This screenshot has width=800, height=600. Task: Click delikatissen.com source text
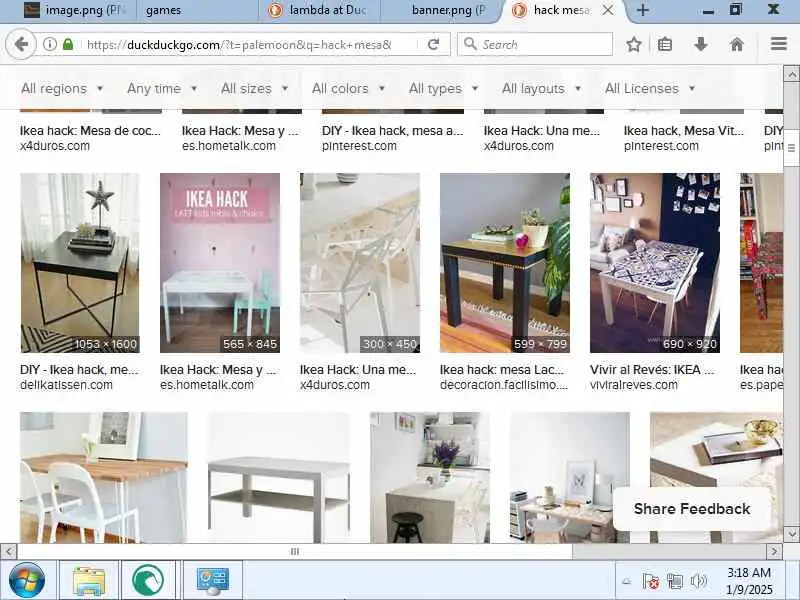(66, 385)
